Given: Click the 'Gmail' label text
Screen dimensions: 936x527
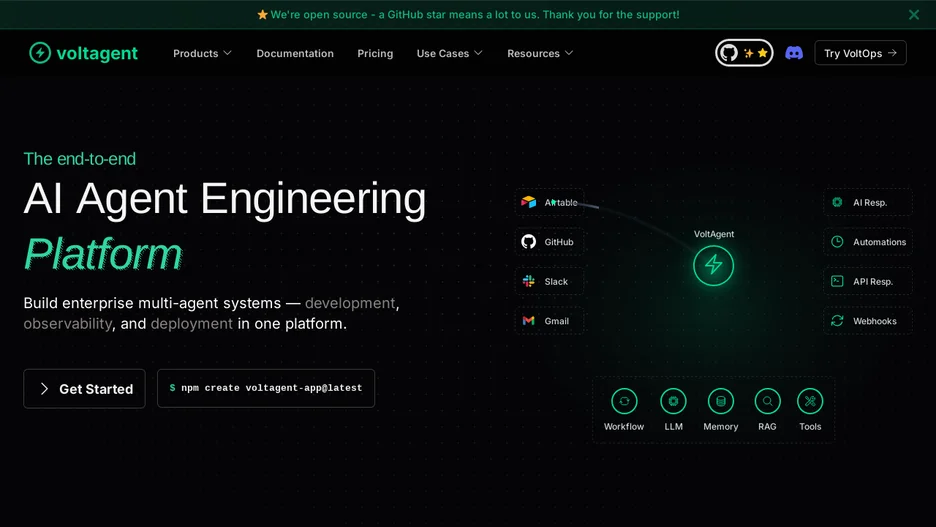Looking at the screenshot, I should click(556, 320).
